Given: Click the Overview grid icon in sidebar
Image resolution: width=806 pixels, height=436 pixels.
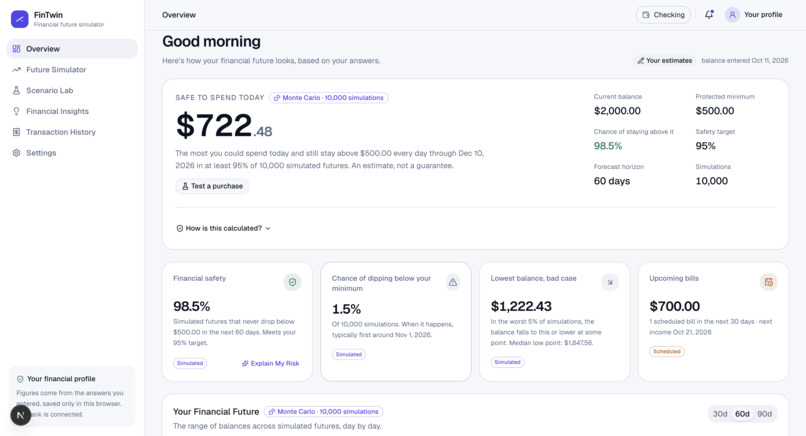Looking at the screenshot, I should [16, 49].
